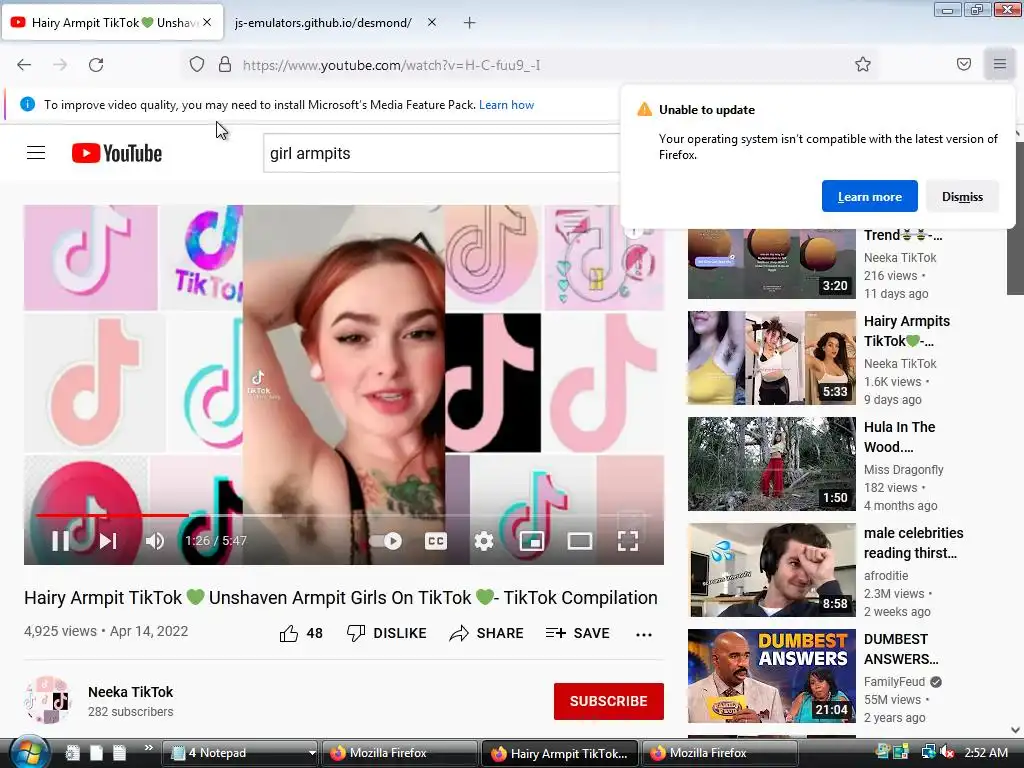The height and width of the screenshot is (768, 1024).
Task: Open player settings gear icon
Action: (483, 541)
